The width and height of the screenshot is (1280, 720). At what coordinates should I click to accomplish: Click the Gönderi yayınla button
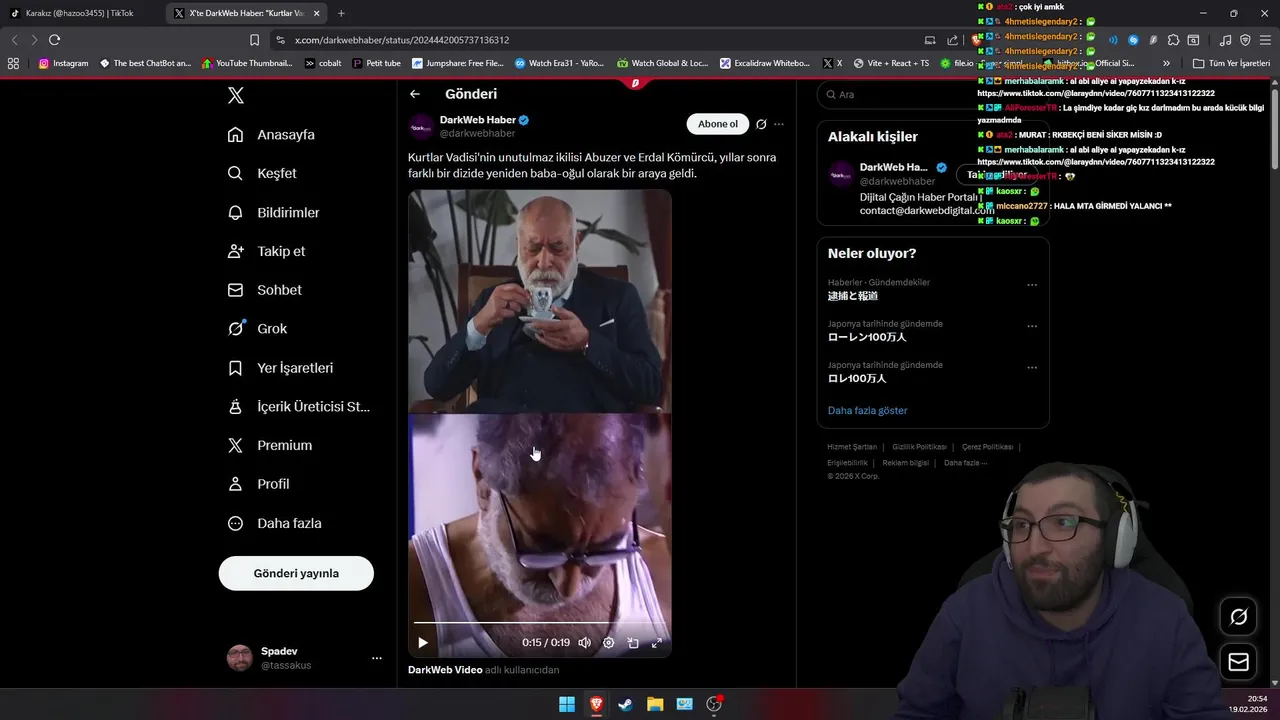pyautogui.click(x=296, y=573)
